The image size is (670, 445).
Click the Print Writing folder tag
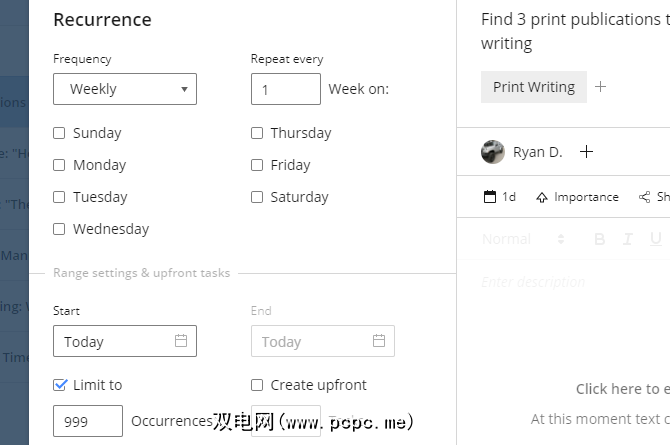[x=534, y=87]
